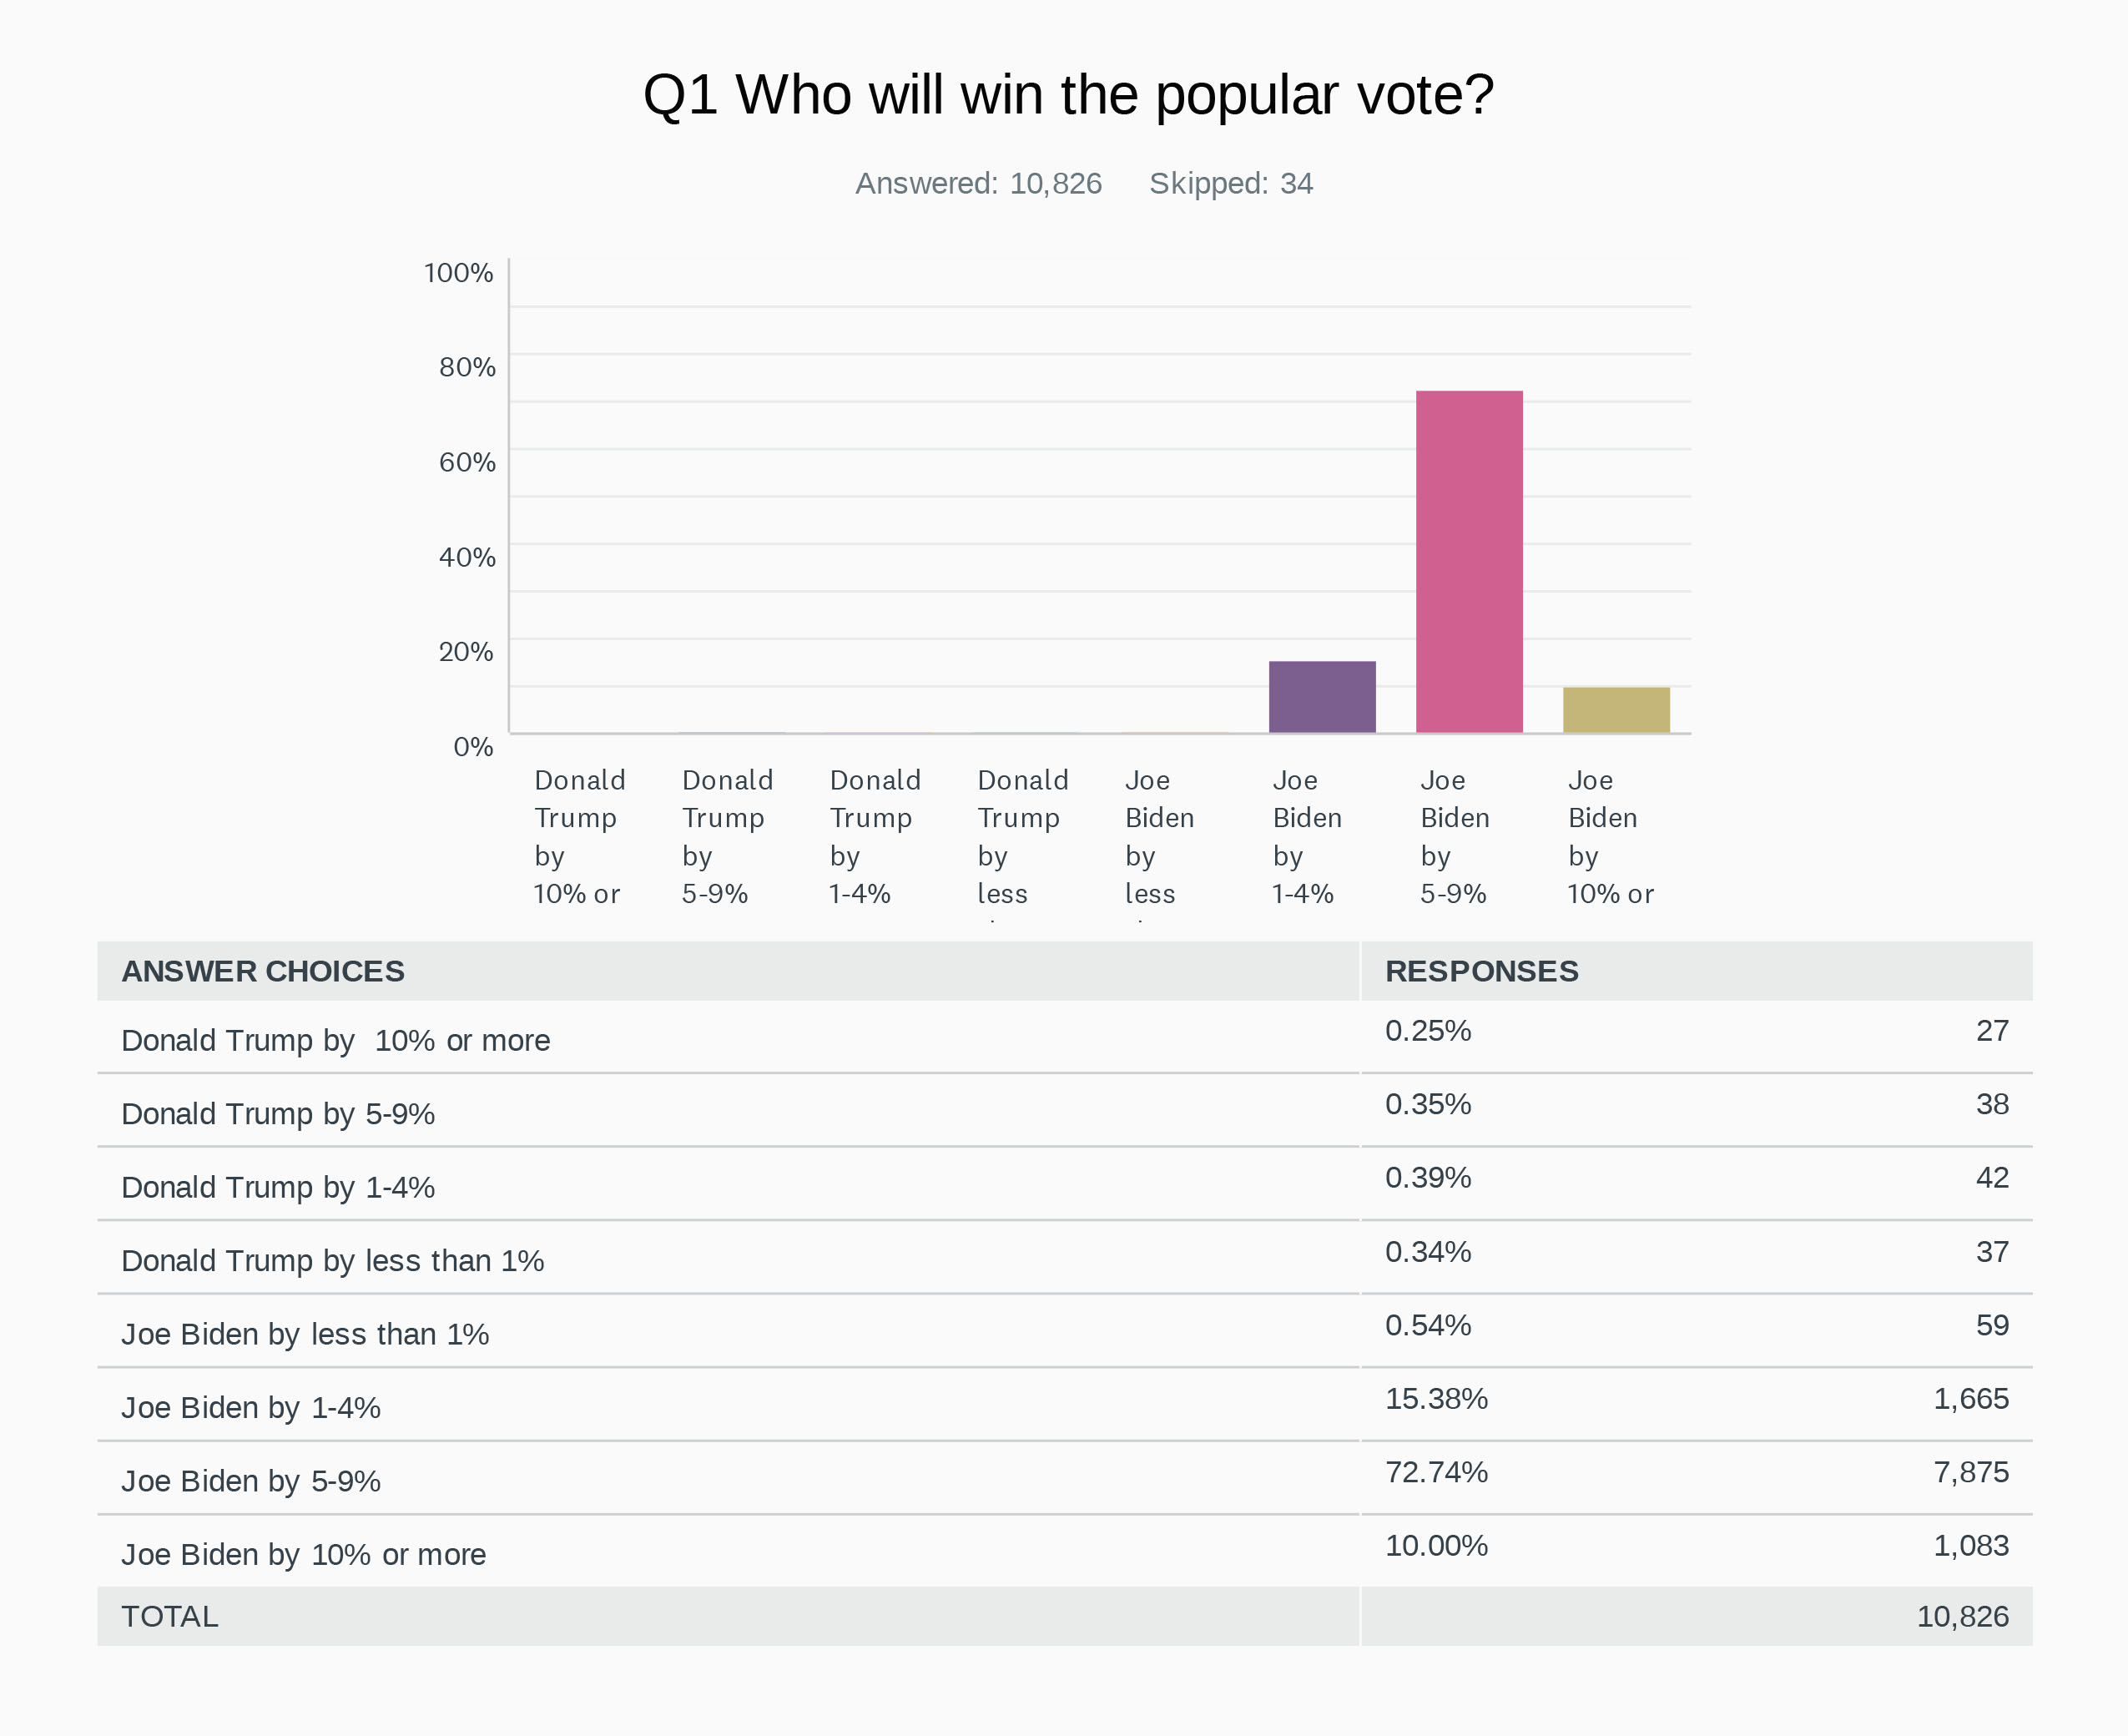Click the purple Joe Biden by 1-4% bar

pos(1322,697)
